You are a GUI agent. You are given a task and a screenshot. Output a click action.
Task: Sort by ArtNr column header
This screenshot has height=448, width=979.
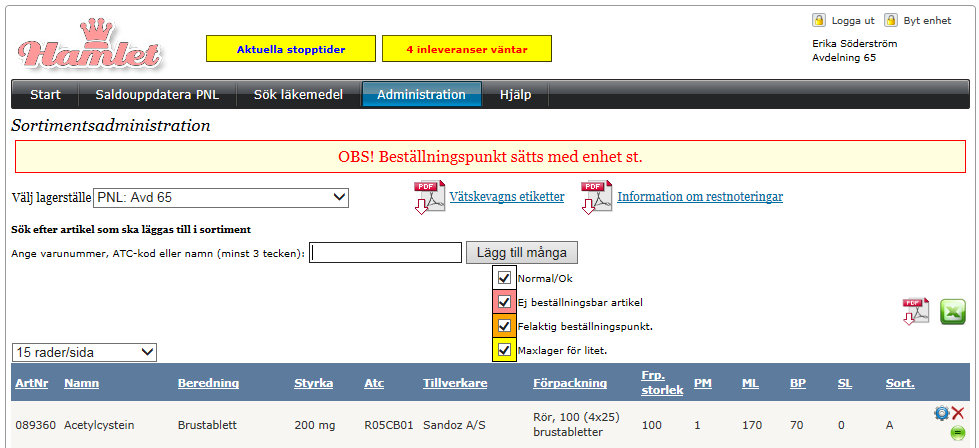(32, 383)
